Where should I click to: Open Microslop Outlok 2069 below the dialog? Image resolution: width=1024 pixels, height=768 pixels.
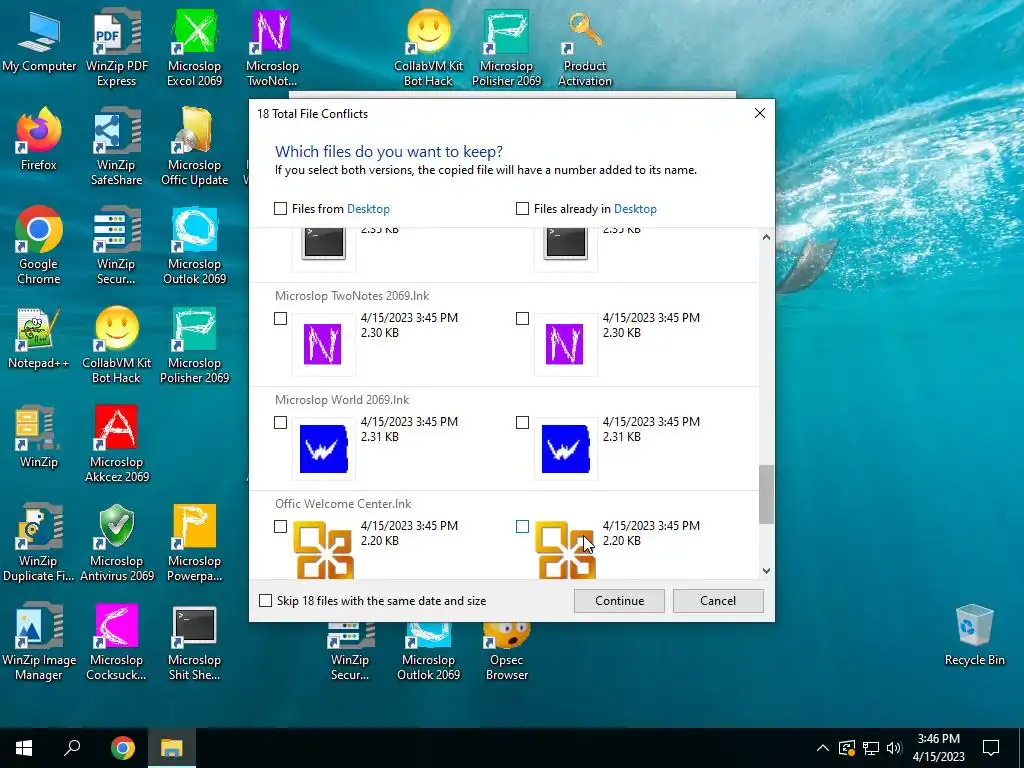(x=428, y=652)
